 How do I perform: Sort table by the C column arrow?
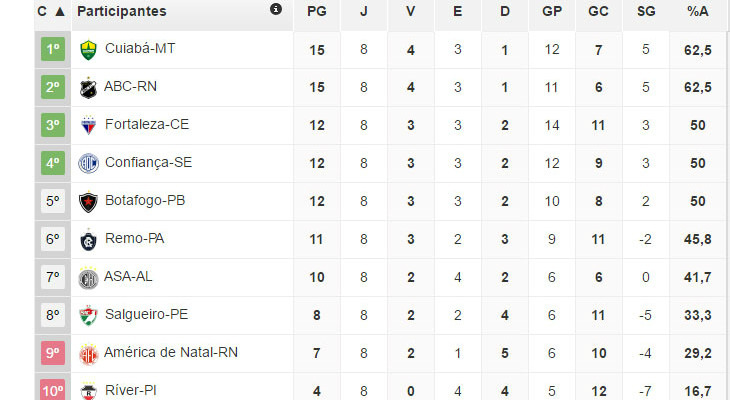click(60, 12)
